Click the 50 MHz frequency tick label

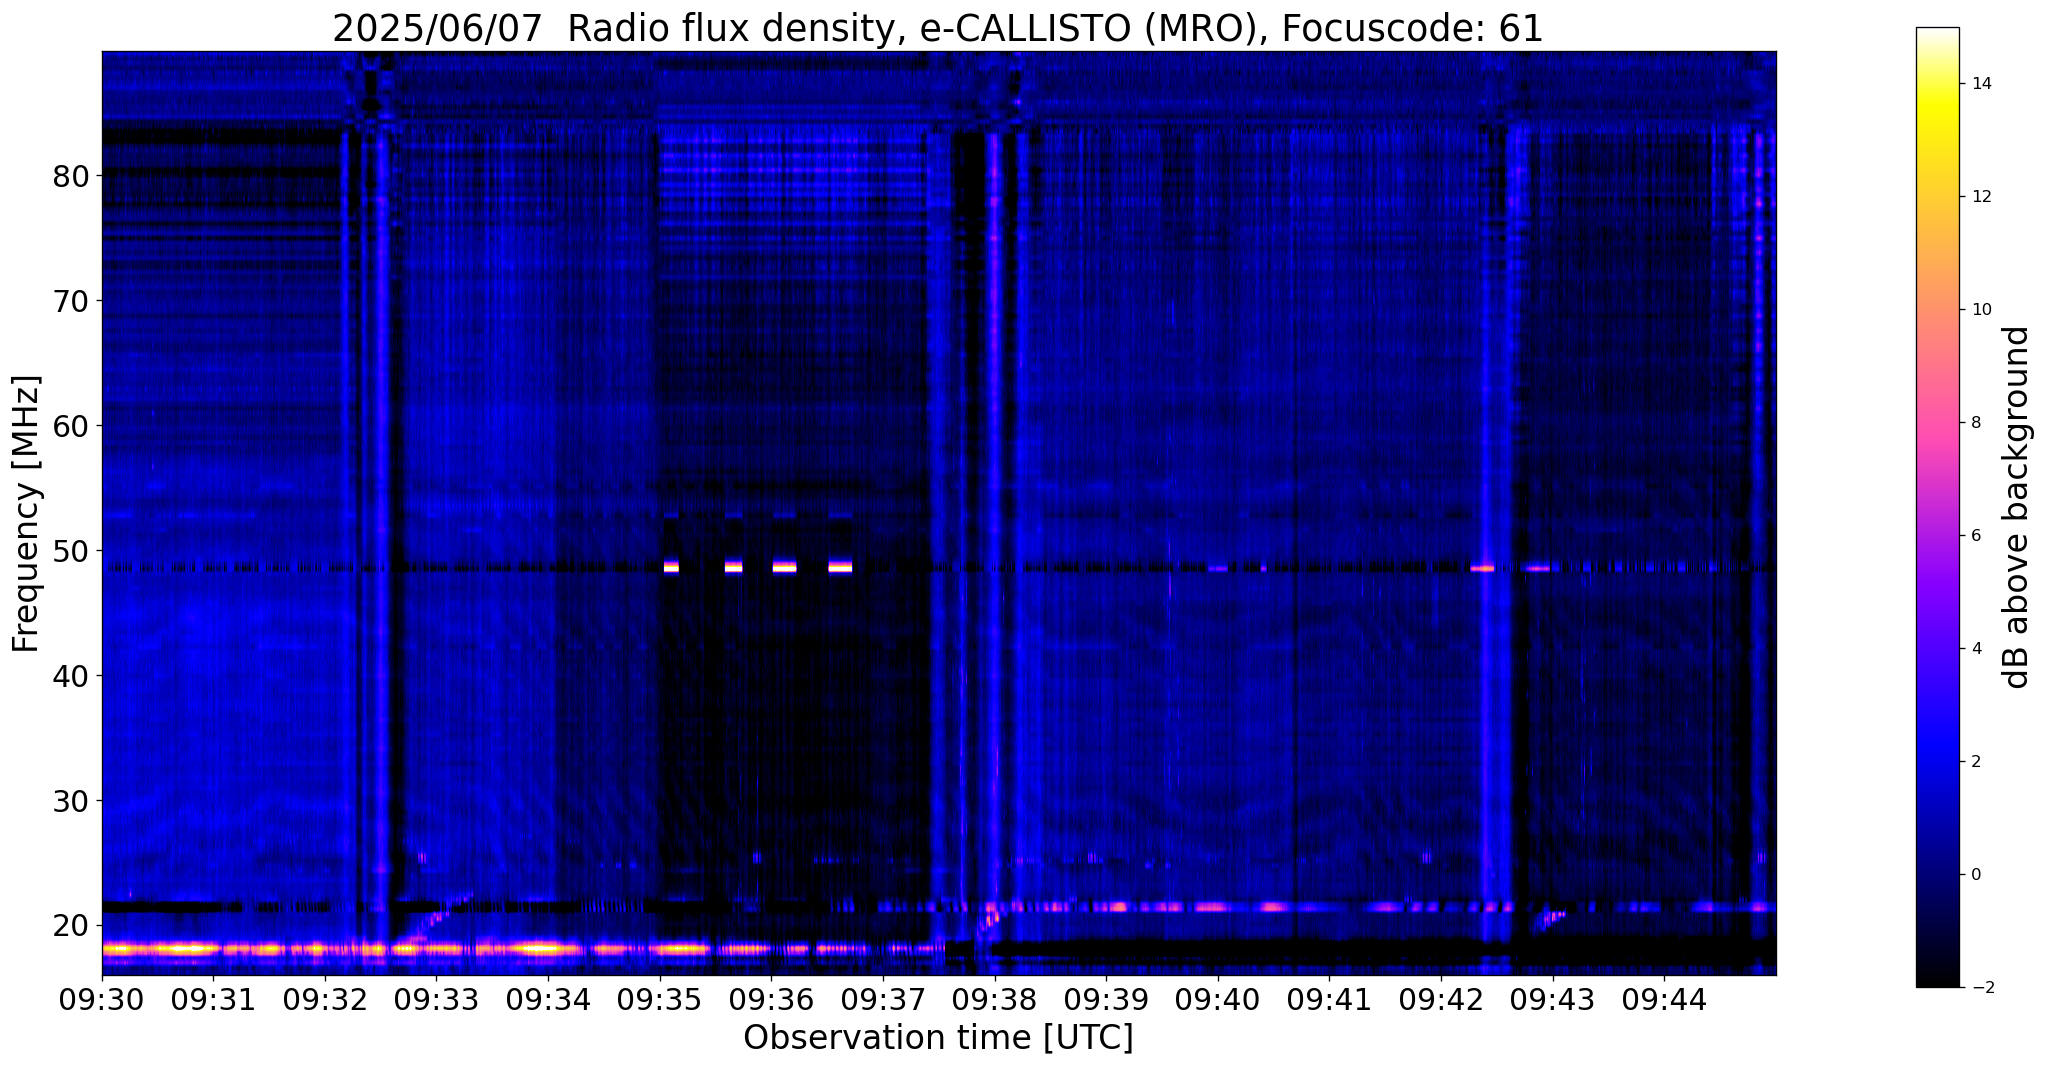pyautogui.click(x=71, y=551)
